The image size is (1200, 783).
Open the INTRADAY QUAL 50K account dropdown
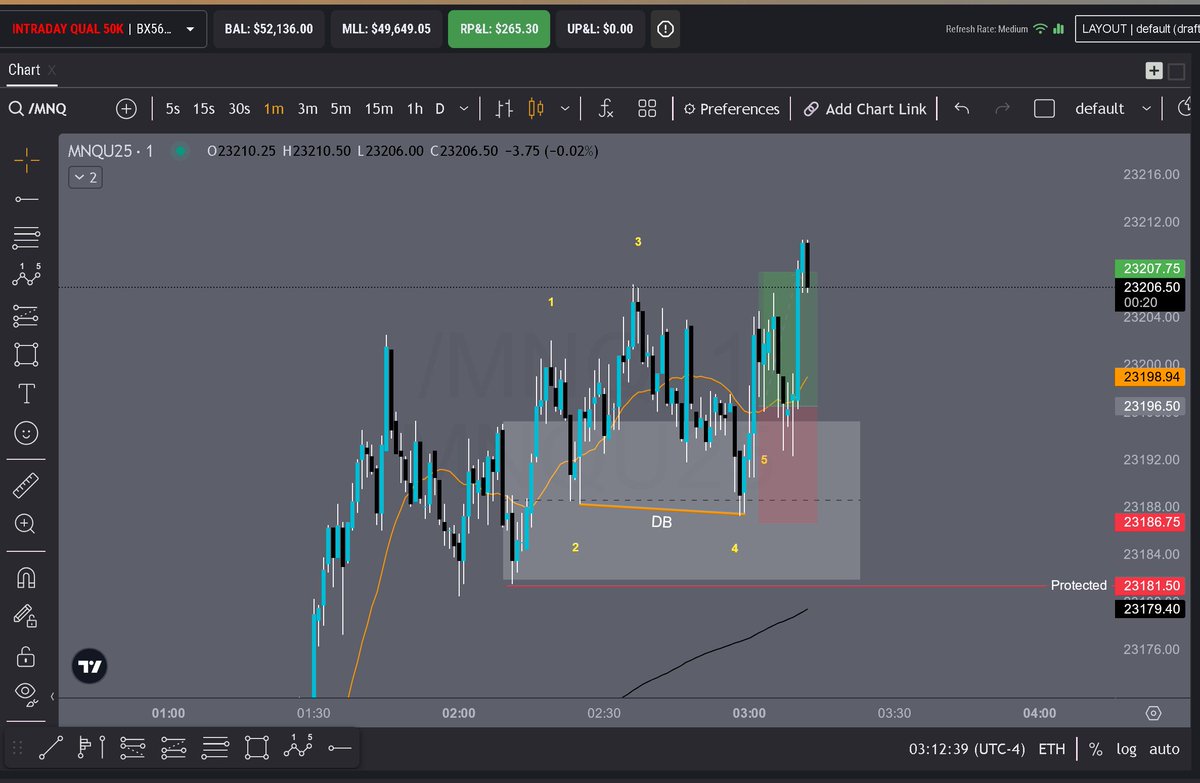coord(104,29)
